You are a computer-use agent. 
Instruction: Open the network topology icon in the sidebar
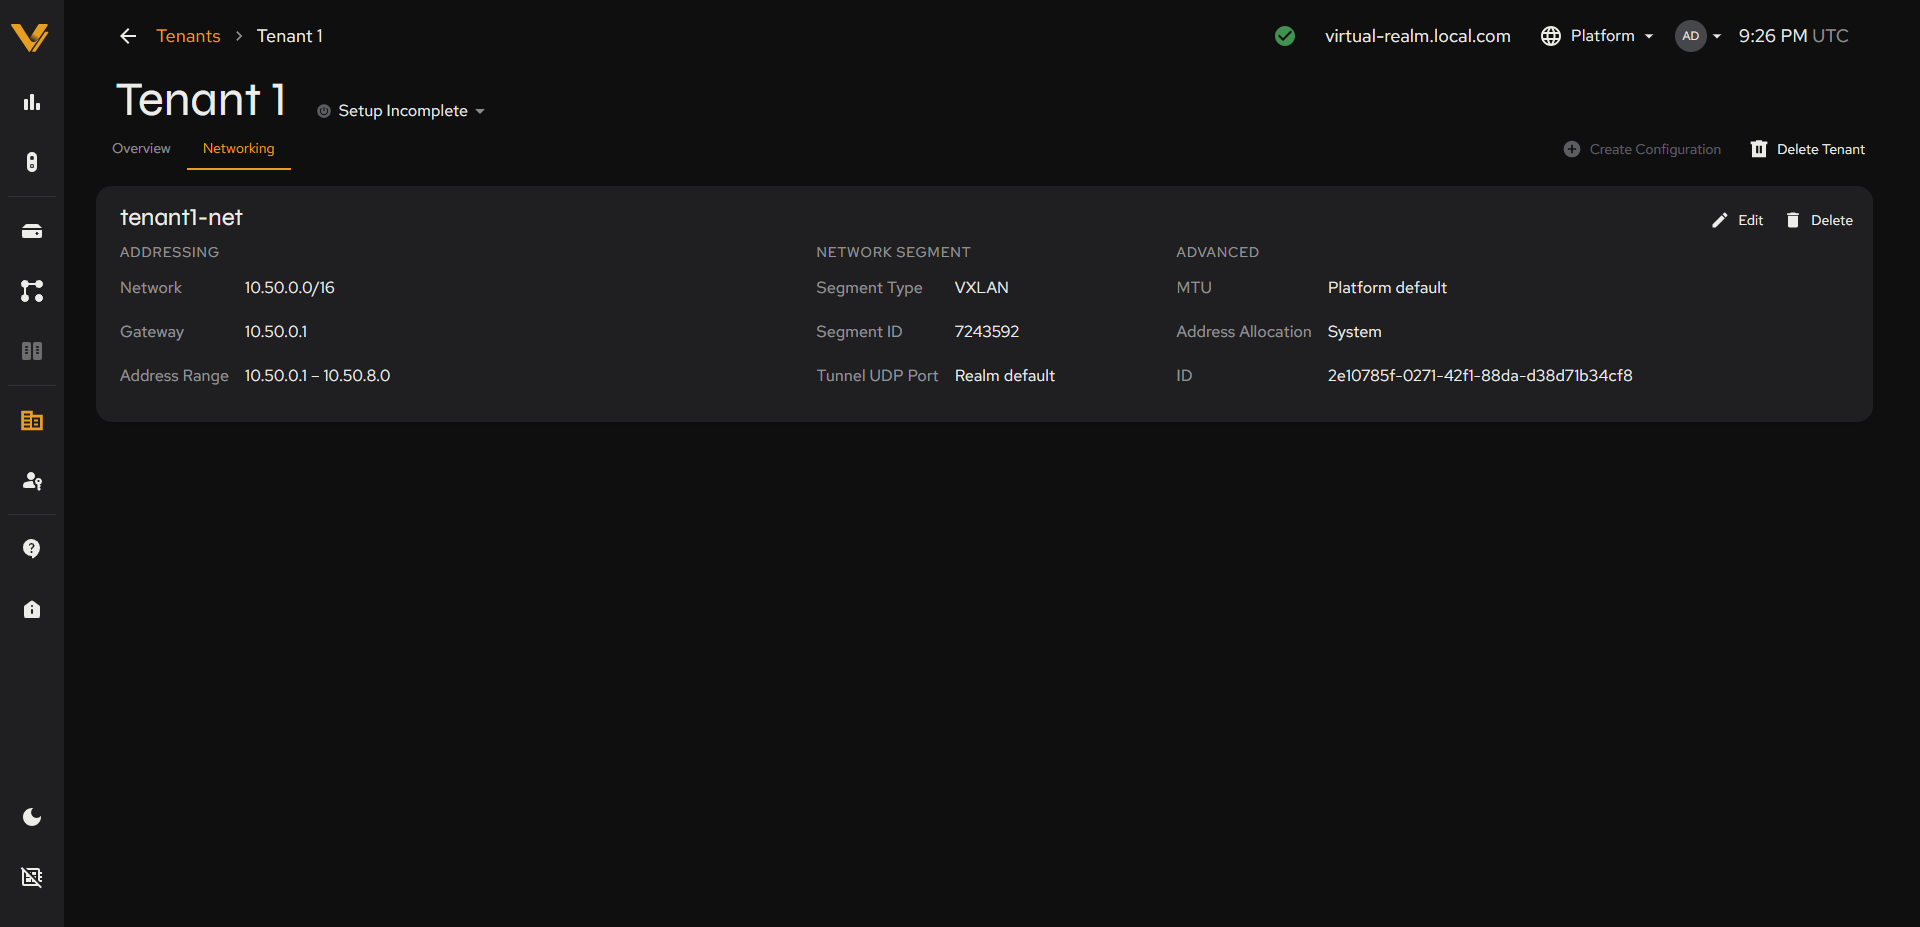click(x=32, y=291)
